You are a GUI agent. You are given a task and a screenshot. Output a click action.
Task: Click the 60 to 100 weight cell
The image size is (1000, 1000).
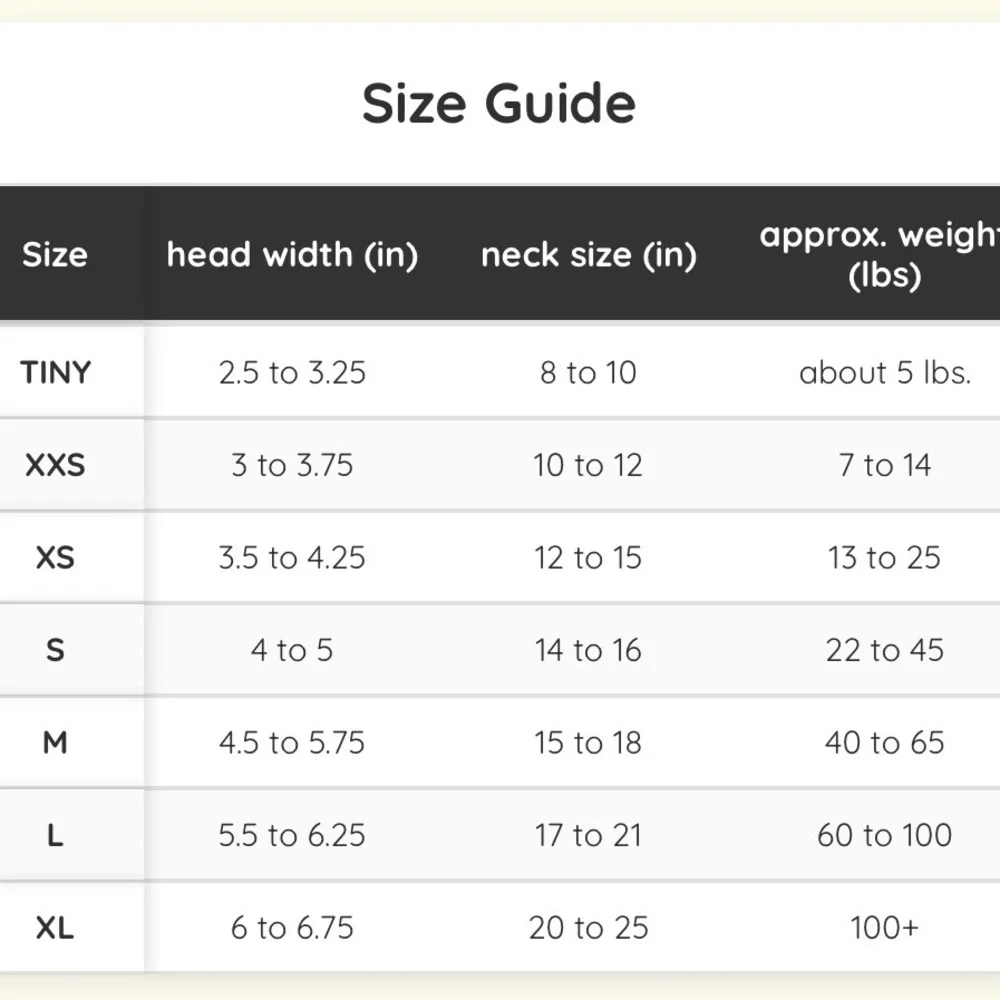885,835
